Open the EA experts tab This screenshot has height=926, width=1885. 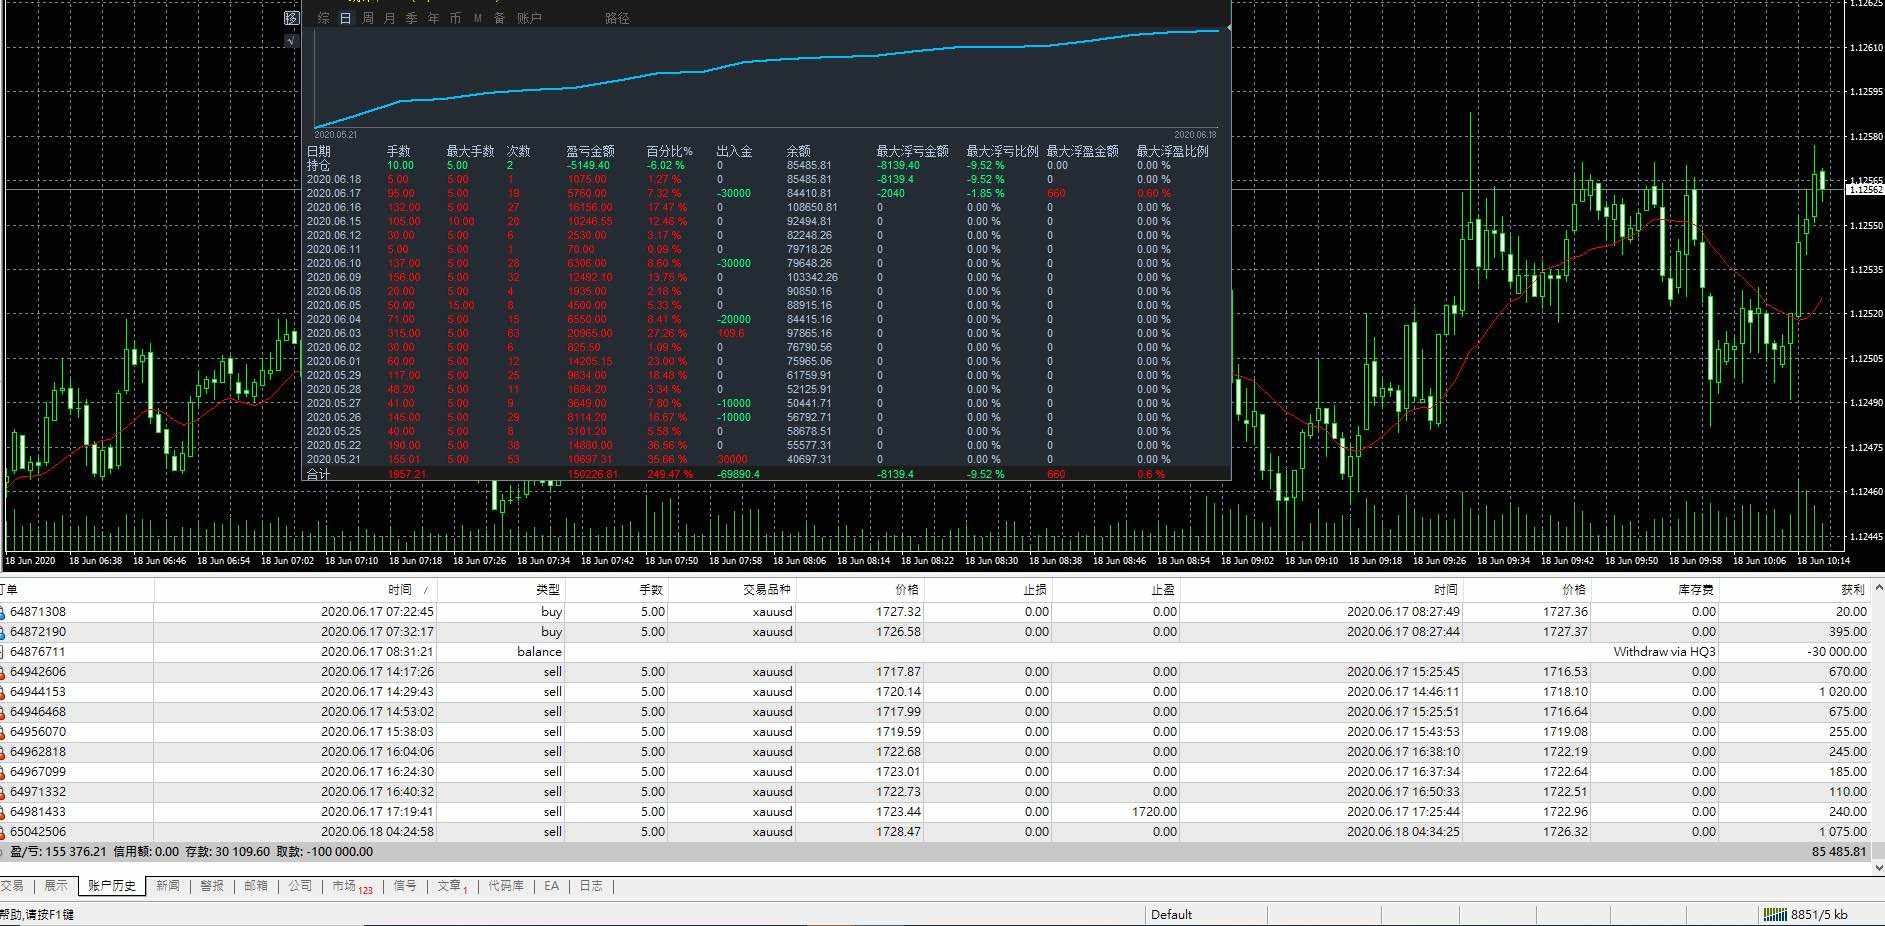coord(551,886)
